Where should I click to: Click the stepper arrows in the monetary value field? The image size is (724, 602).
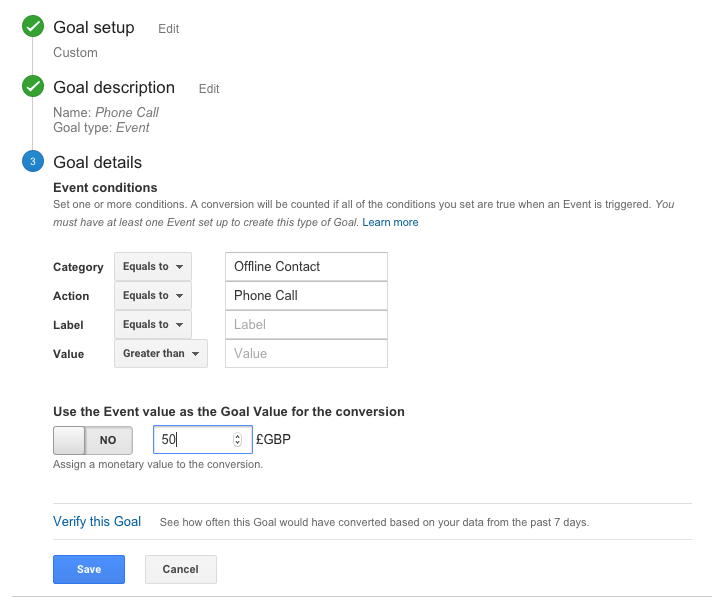237,439
